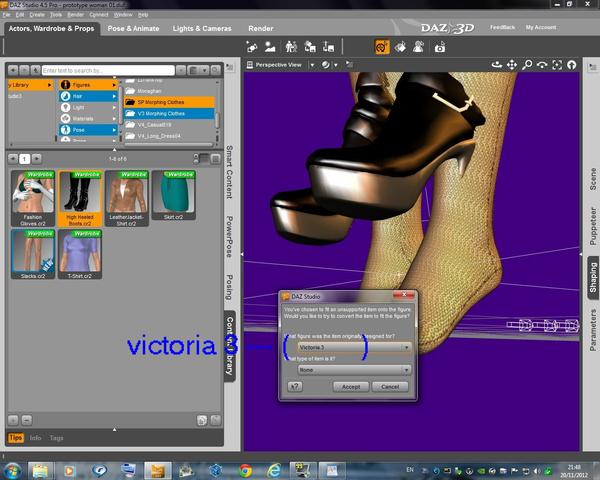600x480 pixels.
Task: Select the Fashion Gloves thumbnail
Action: [x=33, y=199]
